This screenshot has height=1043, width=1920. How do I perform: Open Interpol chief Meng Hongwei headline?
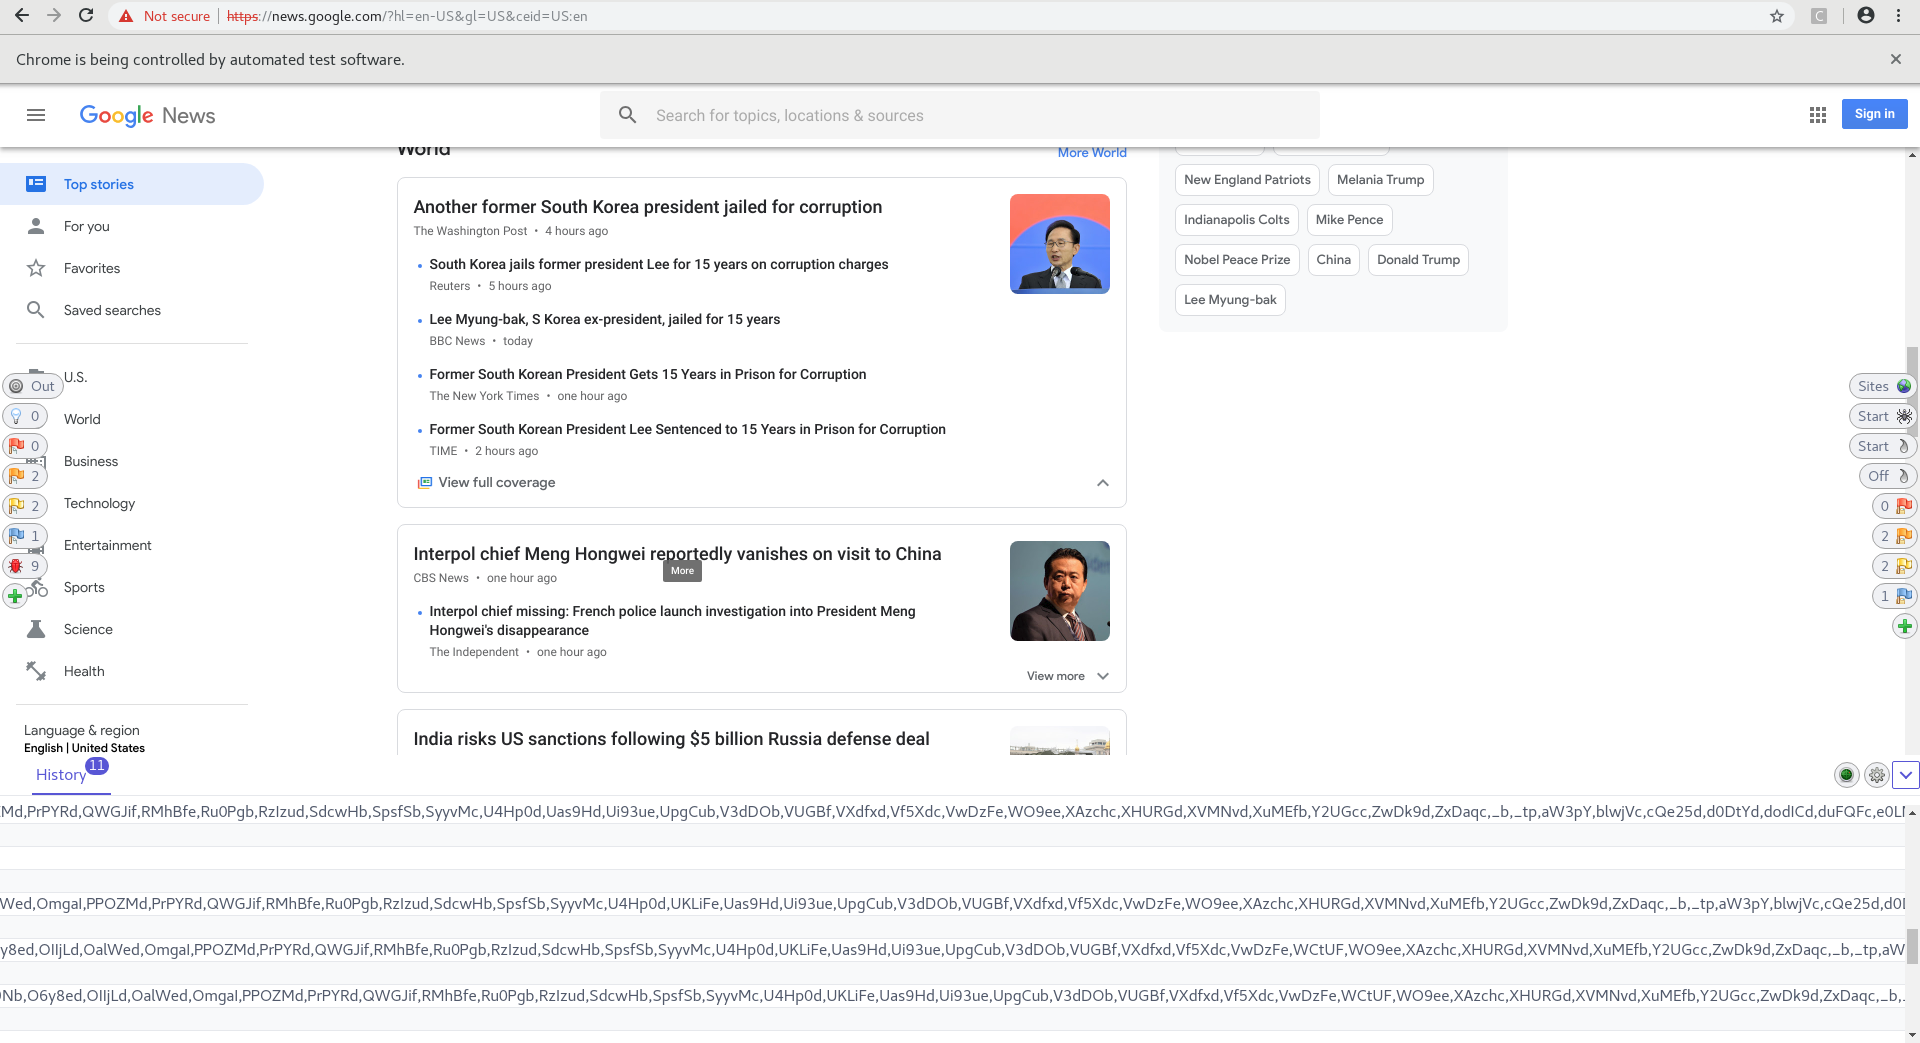677,554
